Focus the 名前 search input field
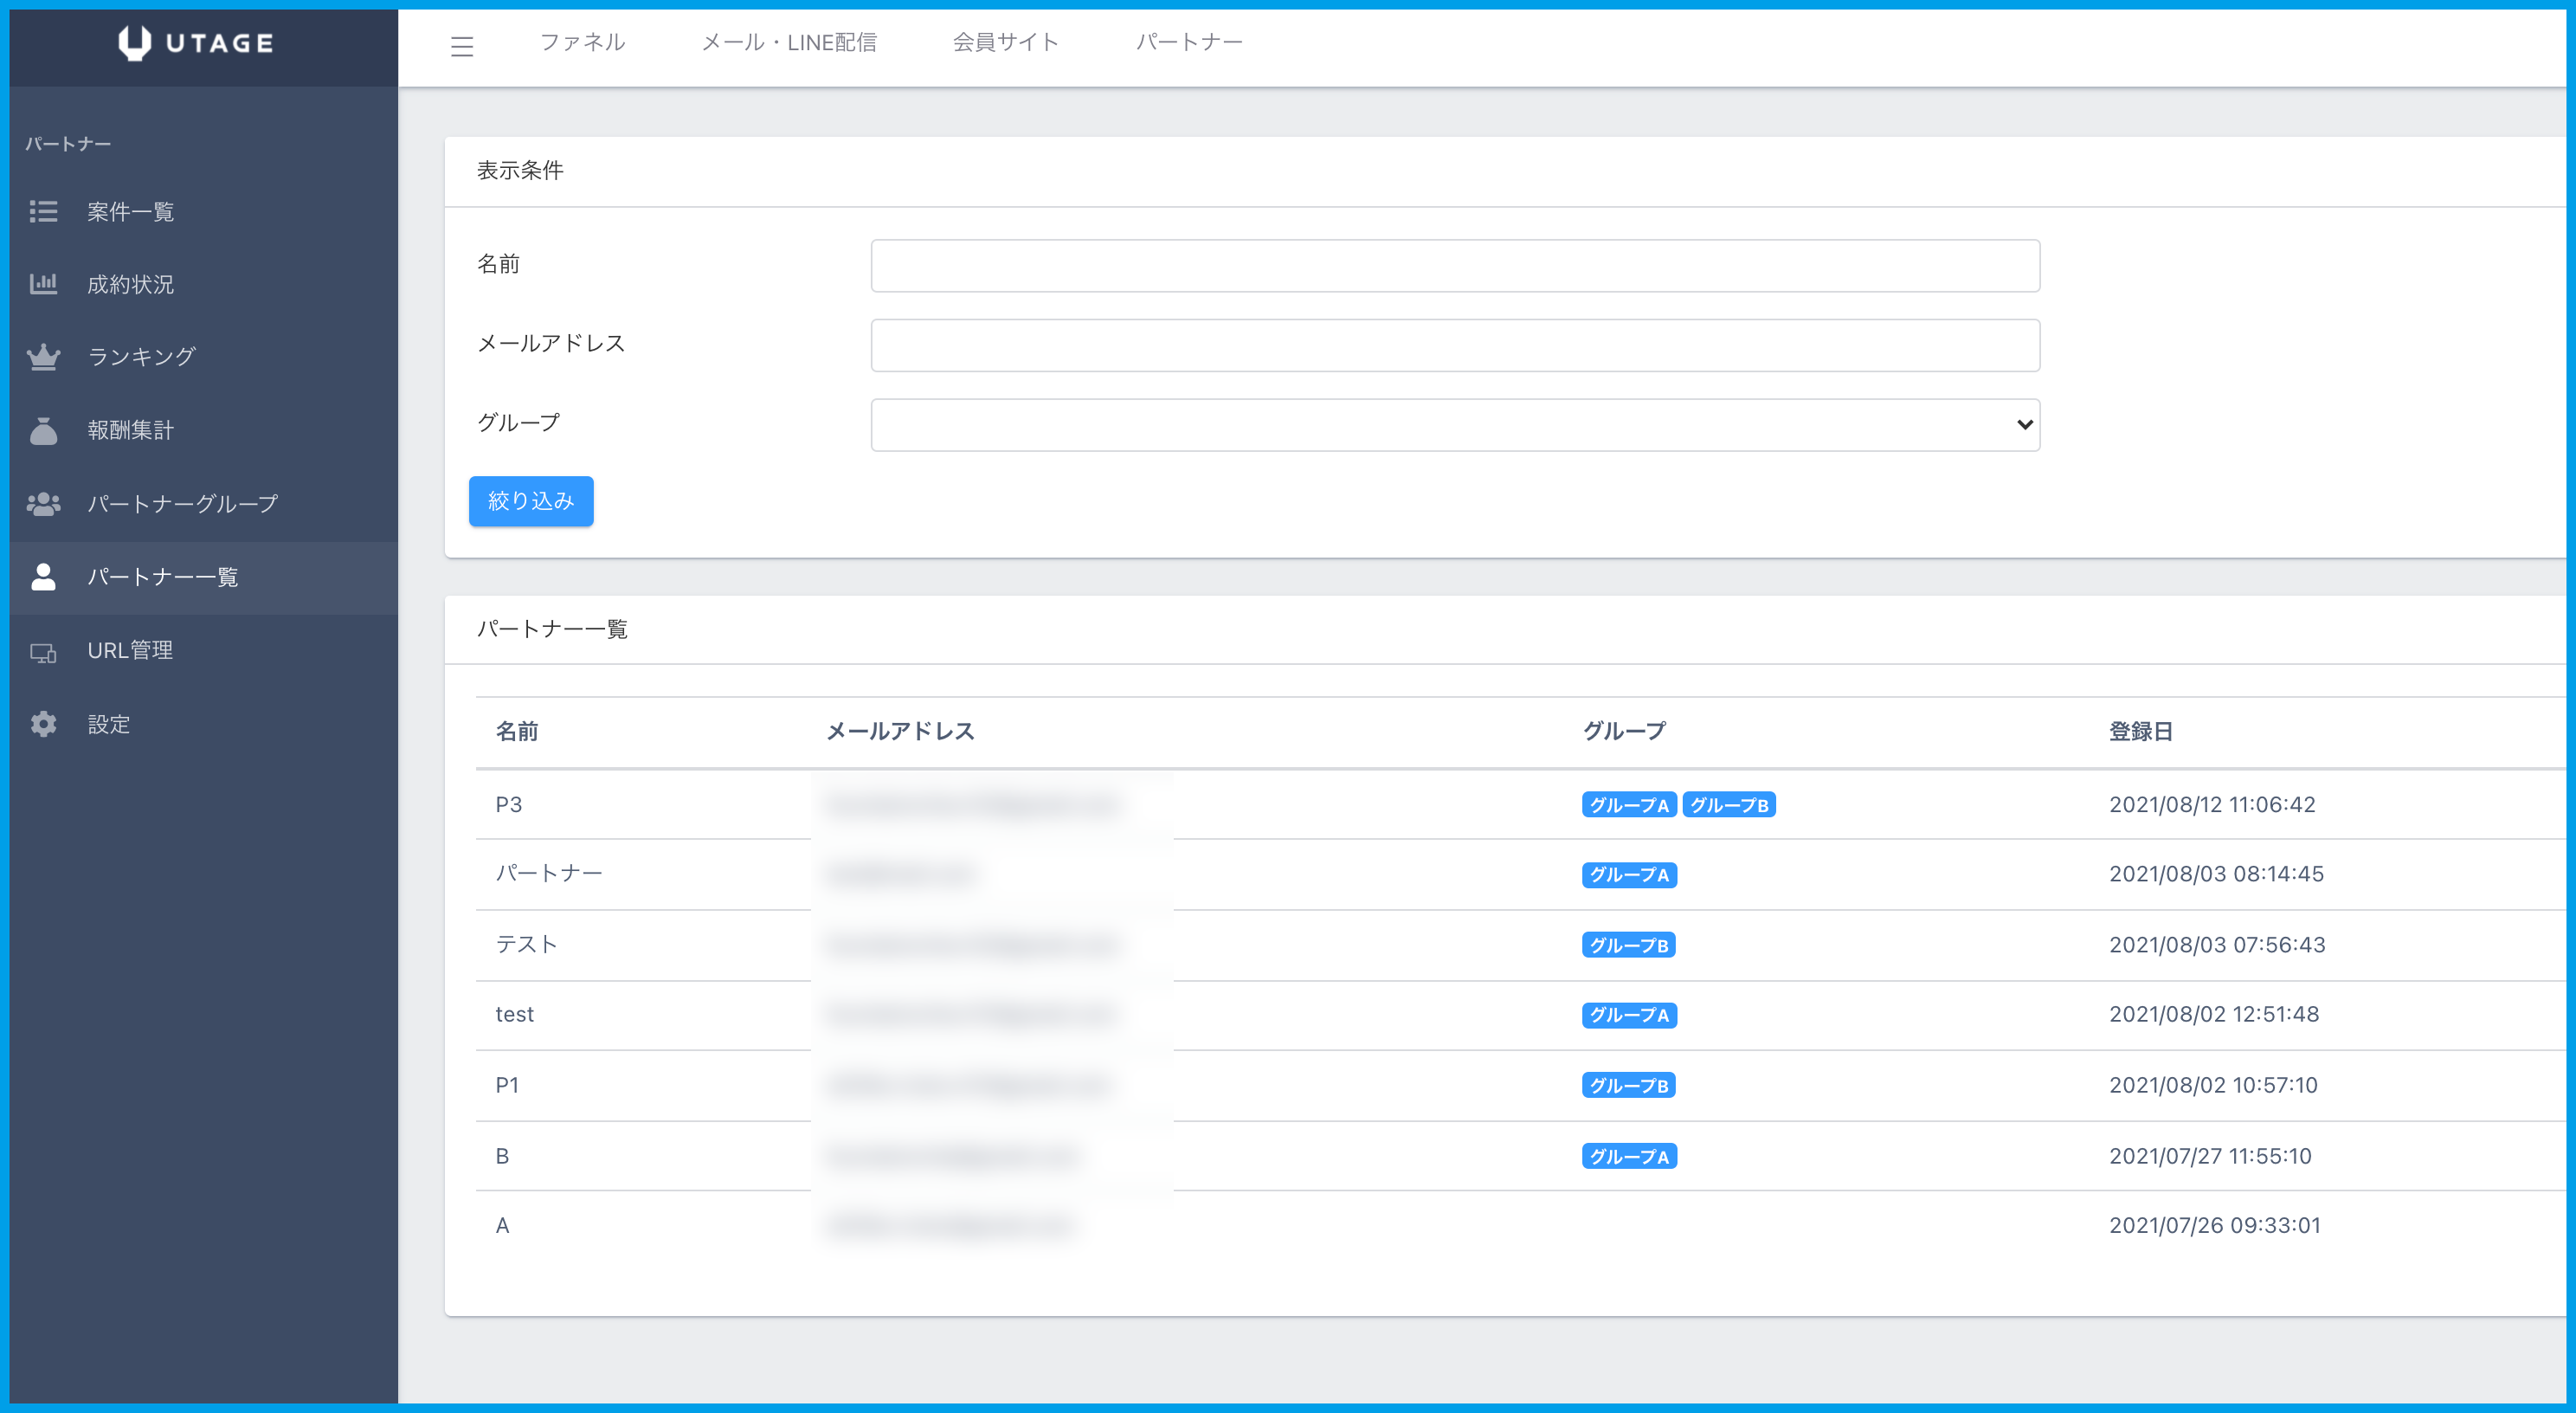 pos(1454,266)
